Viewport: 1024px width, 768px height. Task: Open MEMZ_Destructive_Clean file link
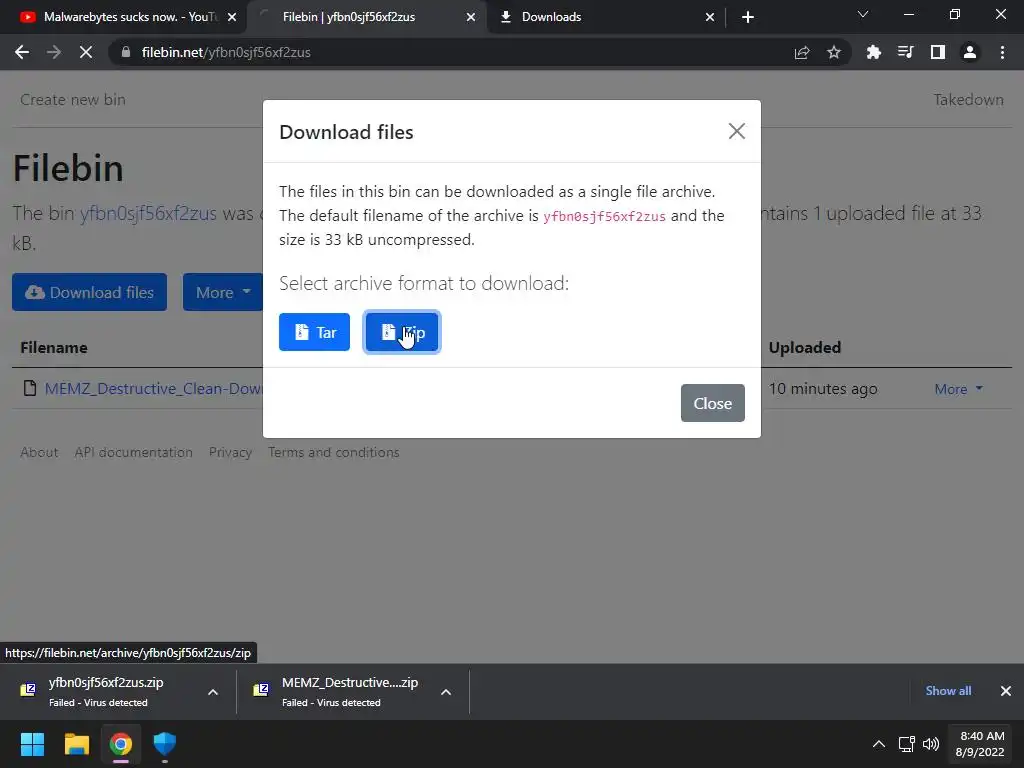coord(153,389)
